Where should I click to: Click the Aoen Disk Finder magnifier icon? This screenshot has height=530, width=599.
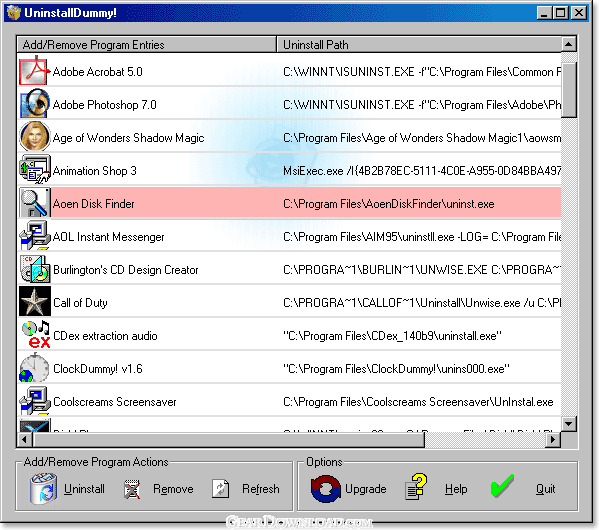point(34,203)
